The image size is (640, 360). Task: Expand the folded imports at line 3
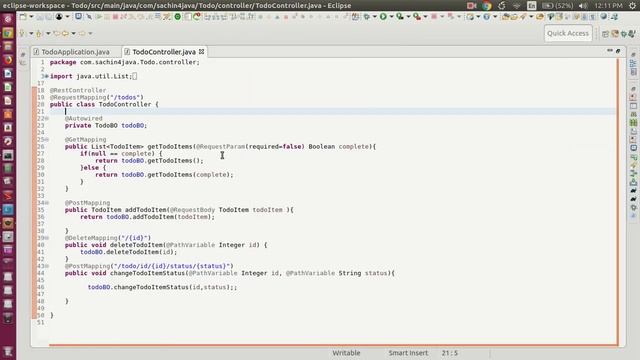click(x=47, y=76)
